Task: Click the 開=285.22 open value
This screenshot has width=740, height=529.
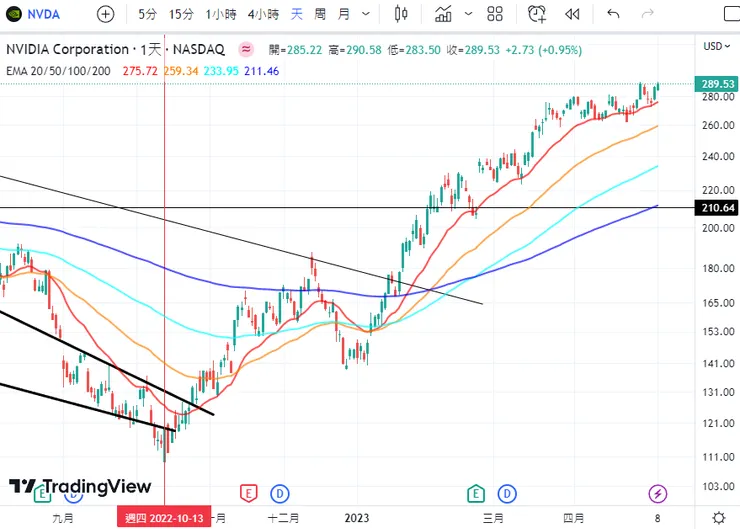Action: (x=295, y=50)
